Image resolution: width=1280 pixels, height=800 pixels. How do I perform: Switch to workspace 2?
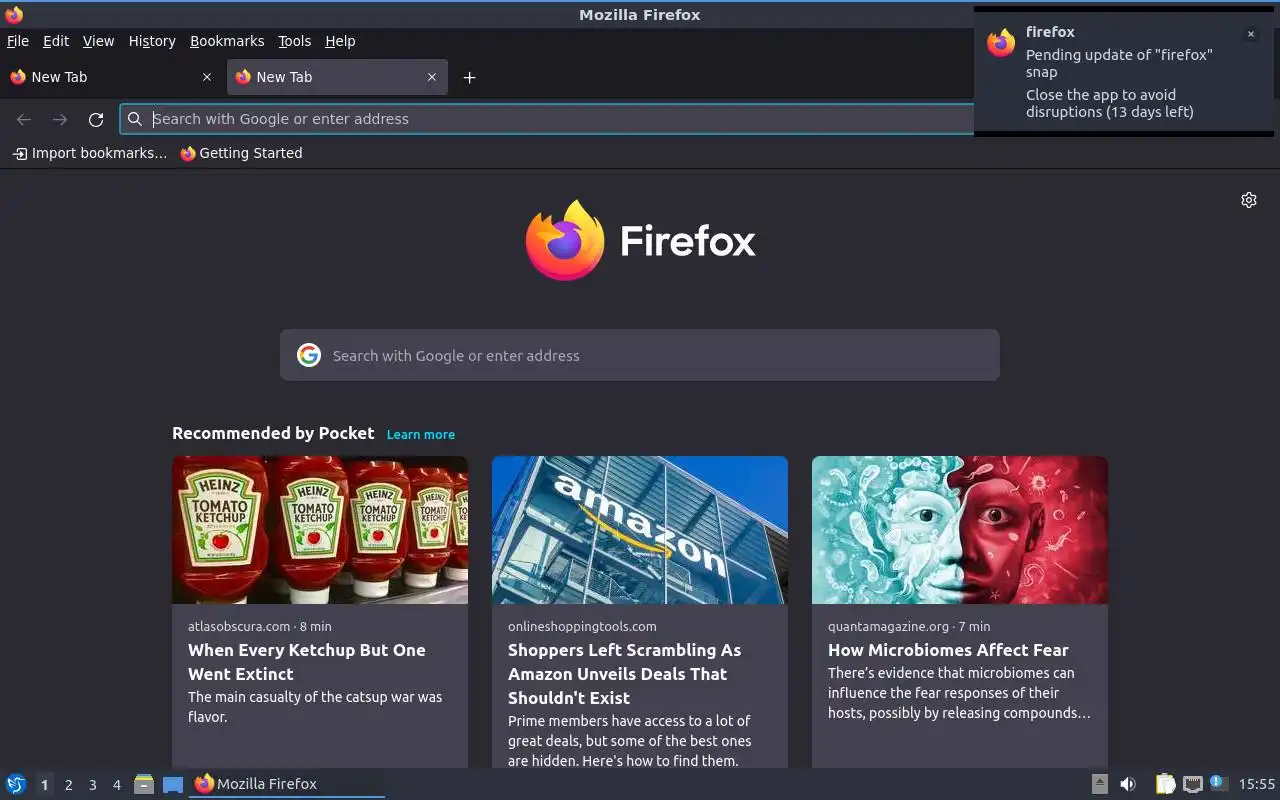69,785
